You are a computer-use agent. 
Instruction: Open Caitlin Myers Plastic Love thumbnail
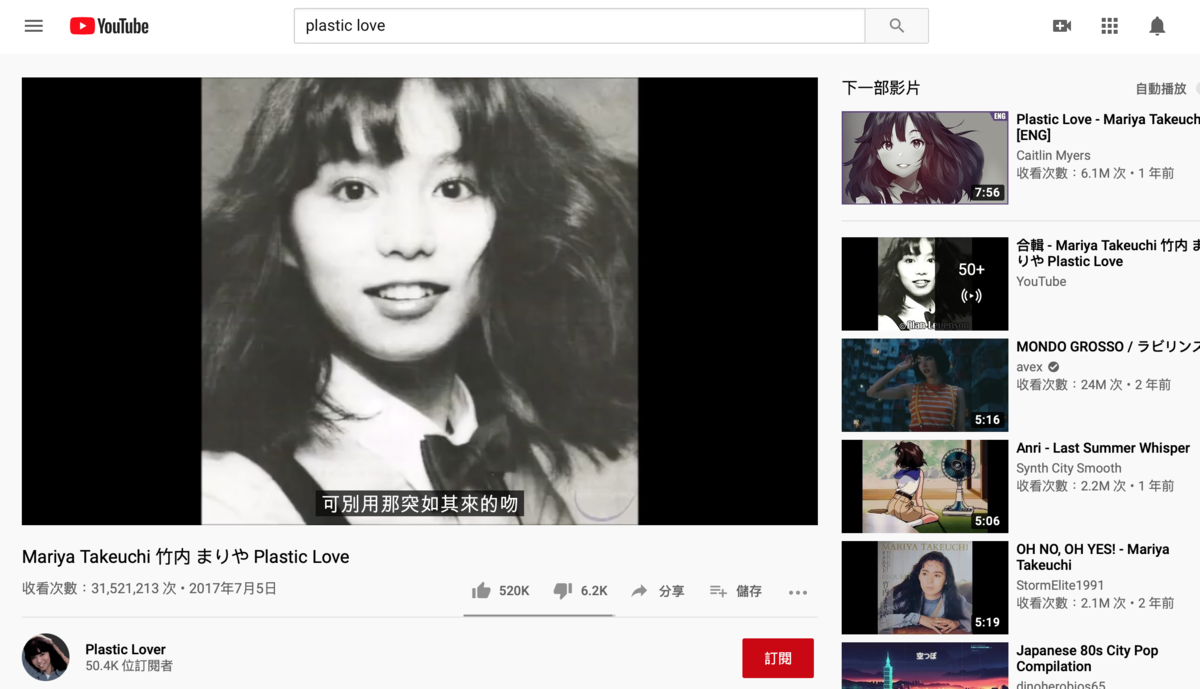point(925,158)
